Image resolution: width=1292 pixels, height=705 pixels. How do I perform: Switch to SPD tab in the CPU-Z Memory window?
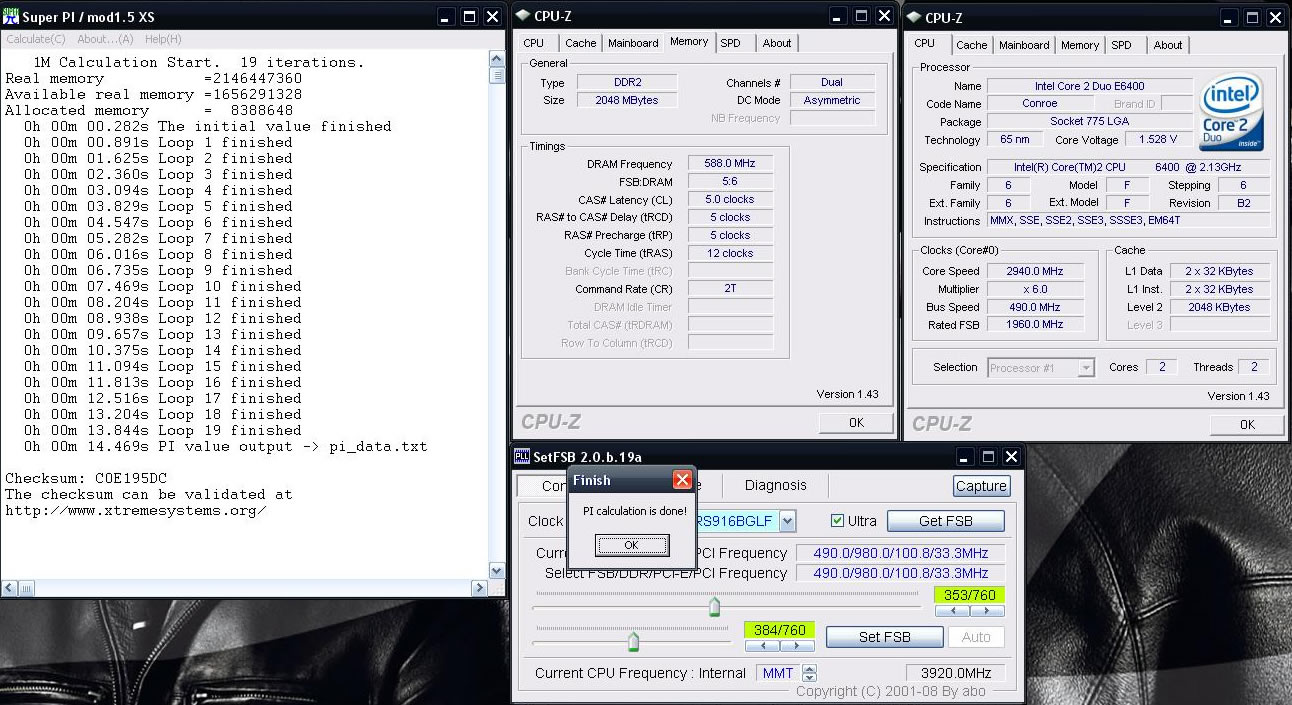tap(731, 43)
